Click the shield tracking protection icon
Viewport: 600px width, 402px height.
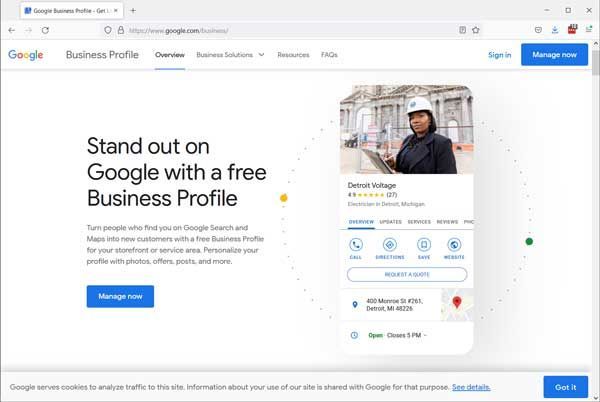pos(108,30)
